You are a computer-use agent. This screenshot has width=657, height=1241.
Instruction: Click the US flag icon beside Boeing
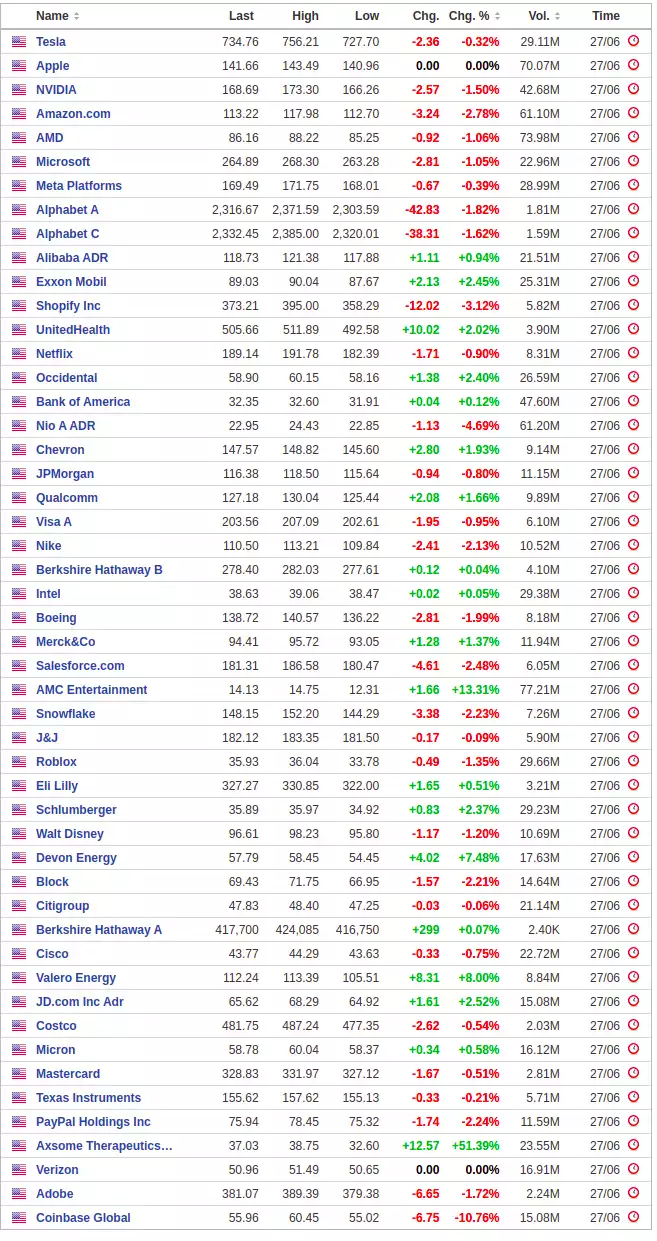coord(19,618)
